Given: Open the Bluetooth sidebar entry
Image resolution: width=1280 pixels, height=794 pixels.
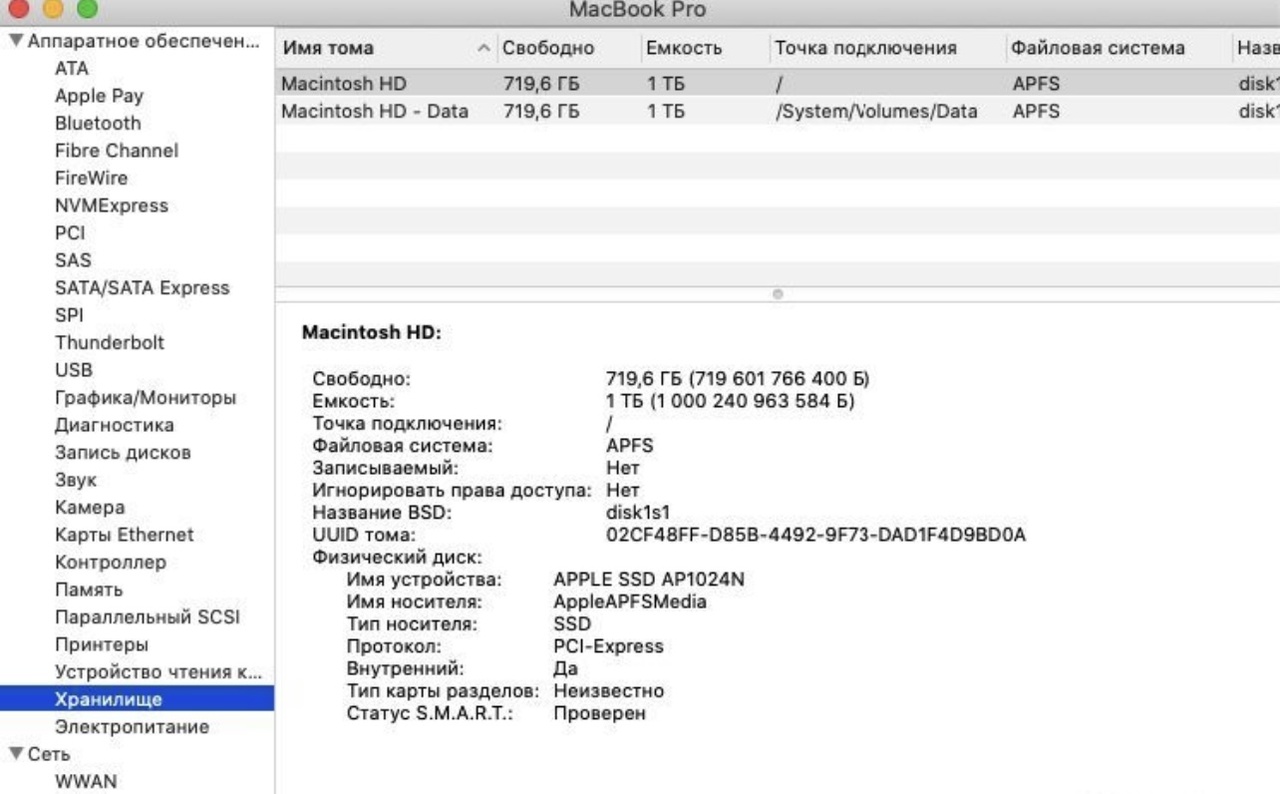Looking at the screenshot, I should 98,123.
